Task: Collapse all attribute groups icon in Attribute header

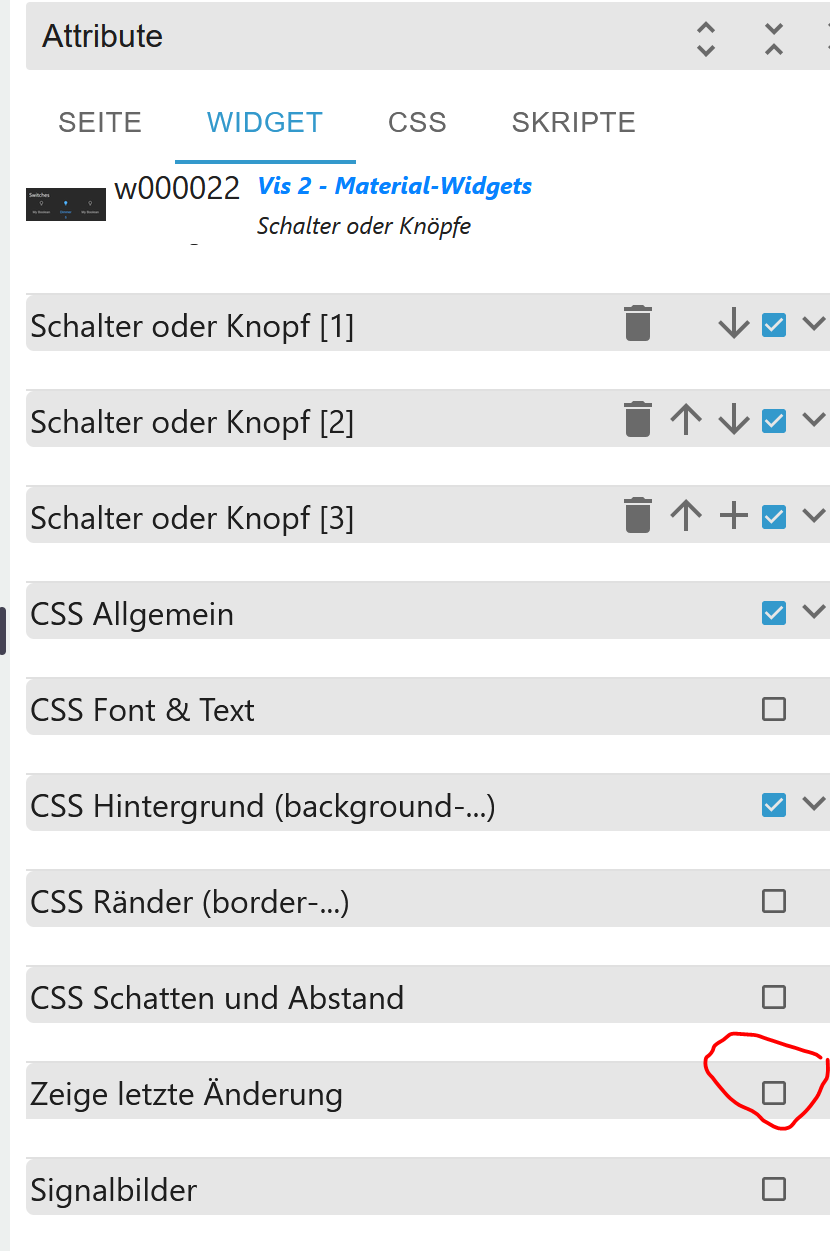Action: click(774, 38)
